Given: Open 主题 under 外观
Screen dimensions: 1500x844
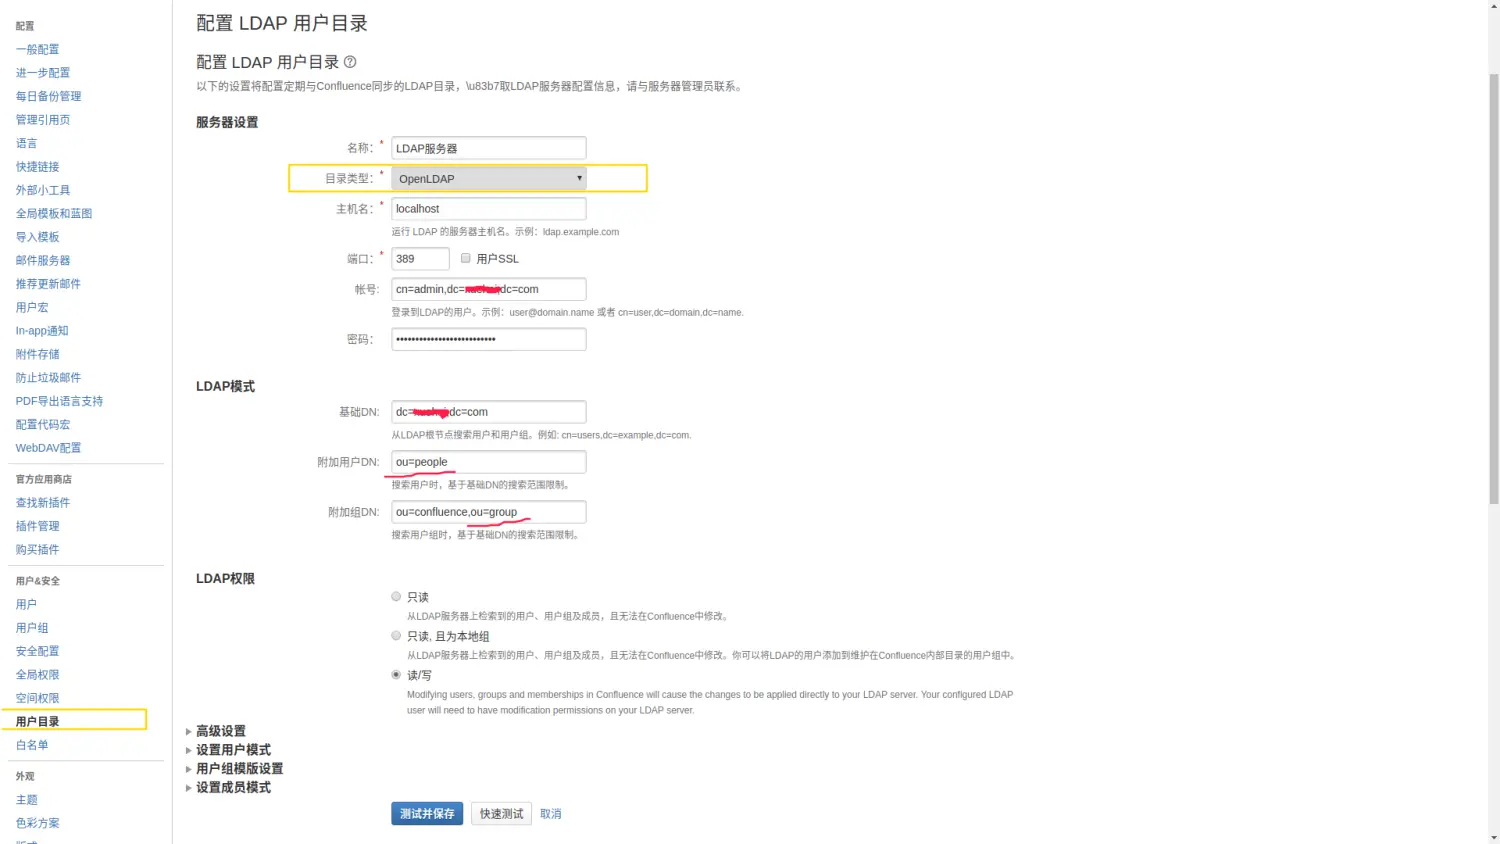Looking at the screenshot, I should 26,800.
